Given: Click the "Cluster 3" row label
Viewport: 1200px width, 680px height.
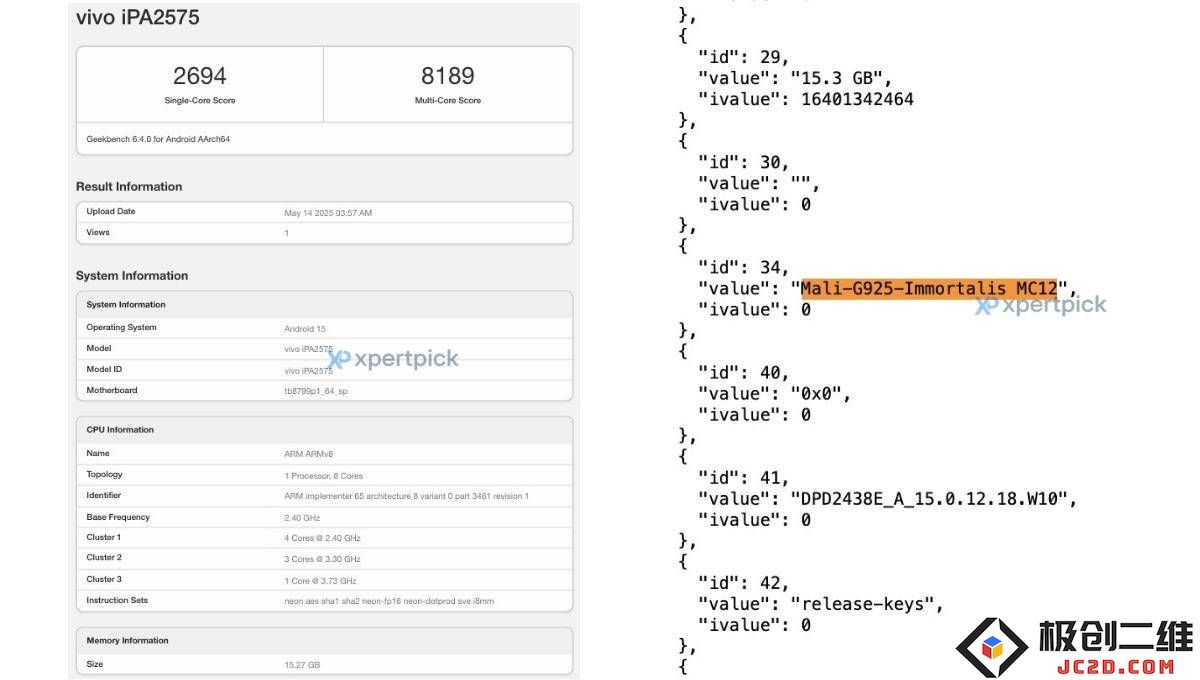Looking at the screenshot, I should [x=104, y=580].
